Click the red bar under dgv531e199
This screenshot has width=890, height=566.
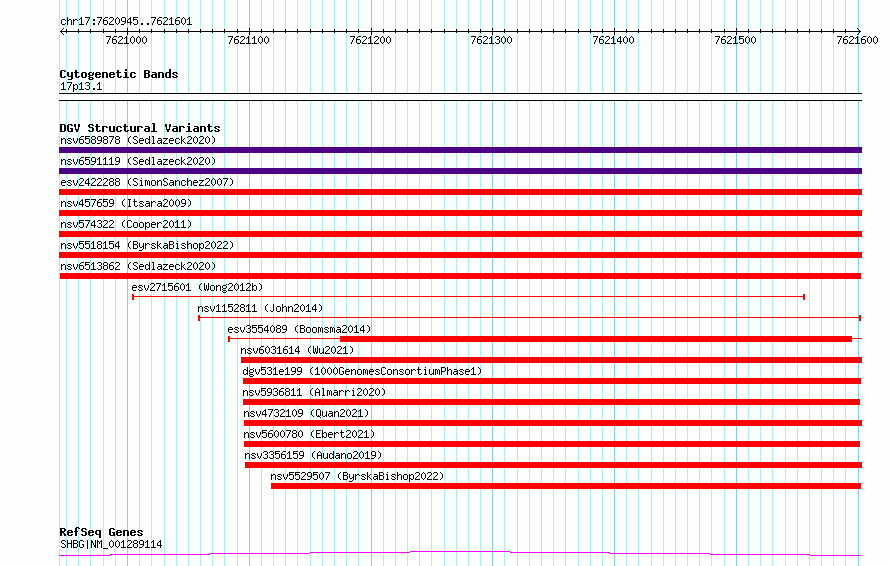(x=552, y=381)
